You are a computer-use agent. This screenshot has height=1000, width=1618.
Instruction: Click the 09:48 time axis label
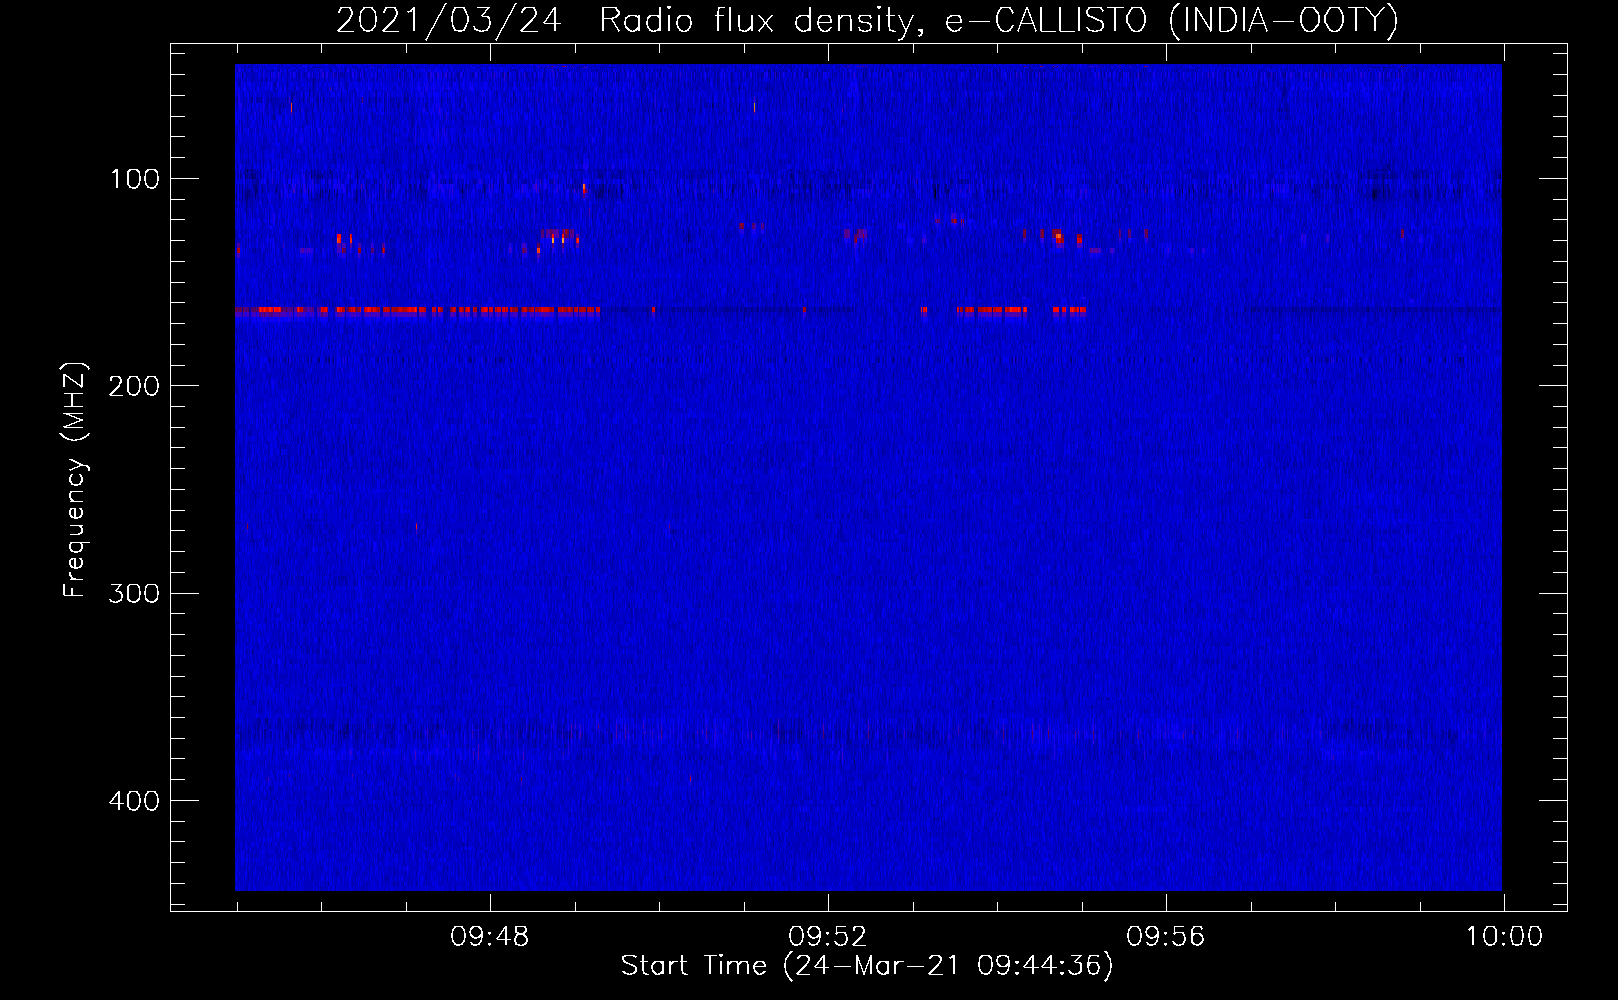(490, 937)
